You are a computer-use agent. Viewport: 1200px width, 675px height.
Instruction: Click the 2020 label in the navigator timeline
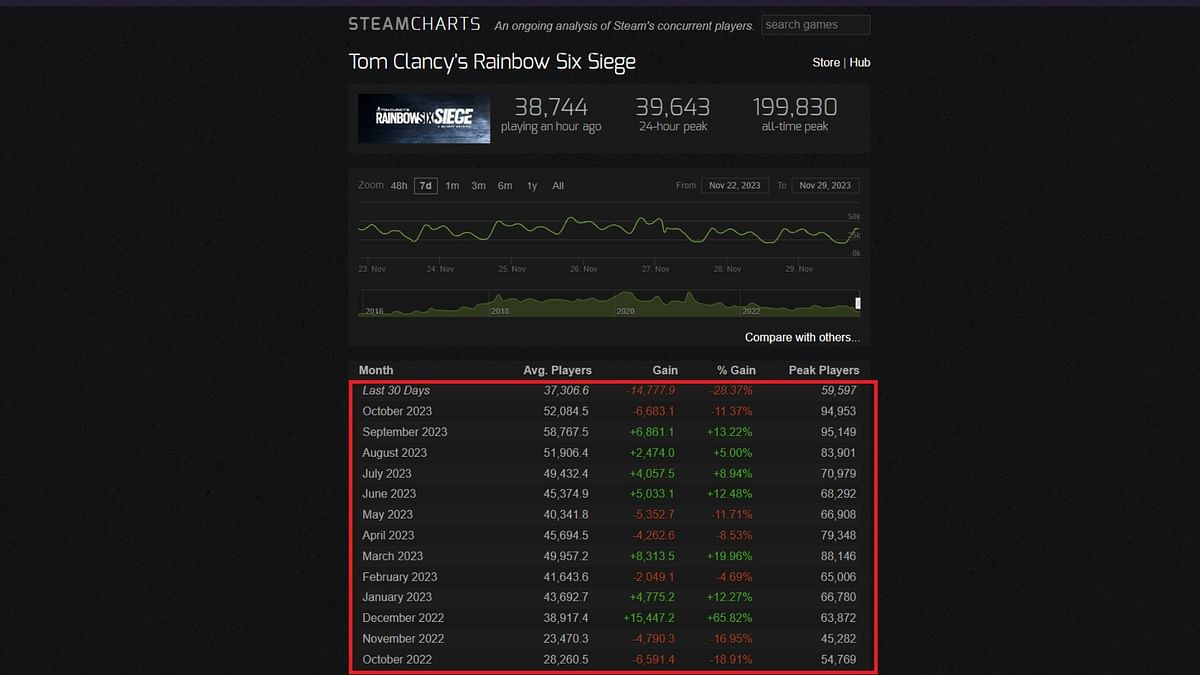click(x=625, y=311)
